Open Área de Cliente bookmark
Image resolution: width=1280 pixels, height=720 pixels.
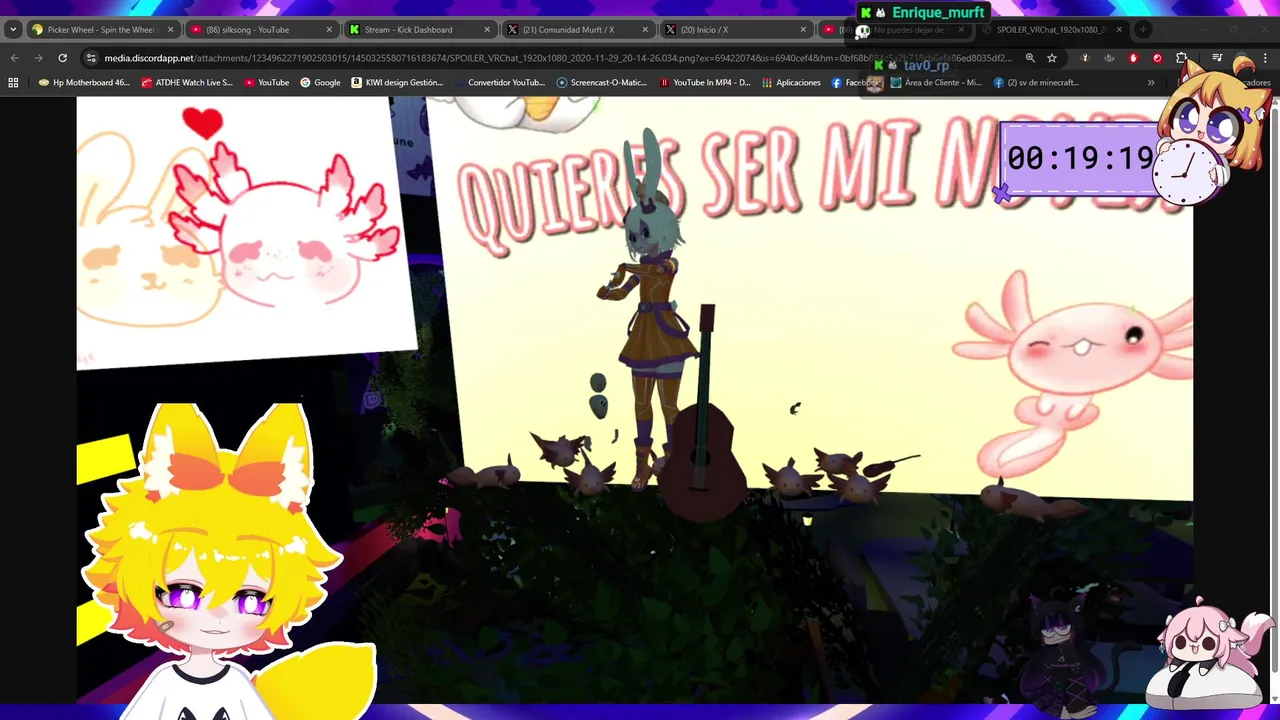pyautogui.click(x=936, y=83)
